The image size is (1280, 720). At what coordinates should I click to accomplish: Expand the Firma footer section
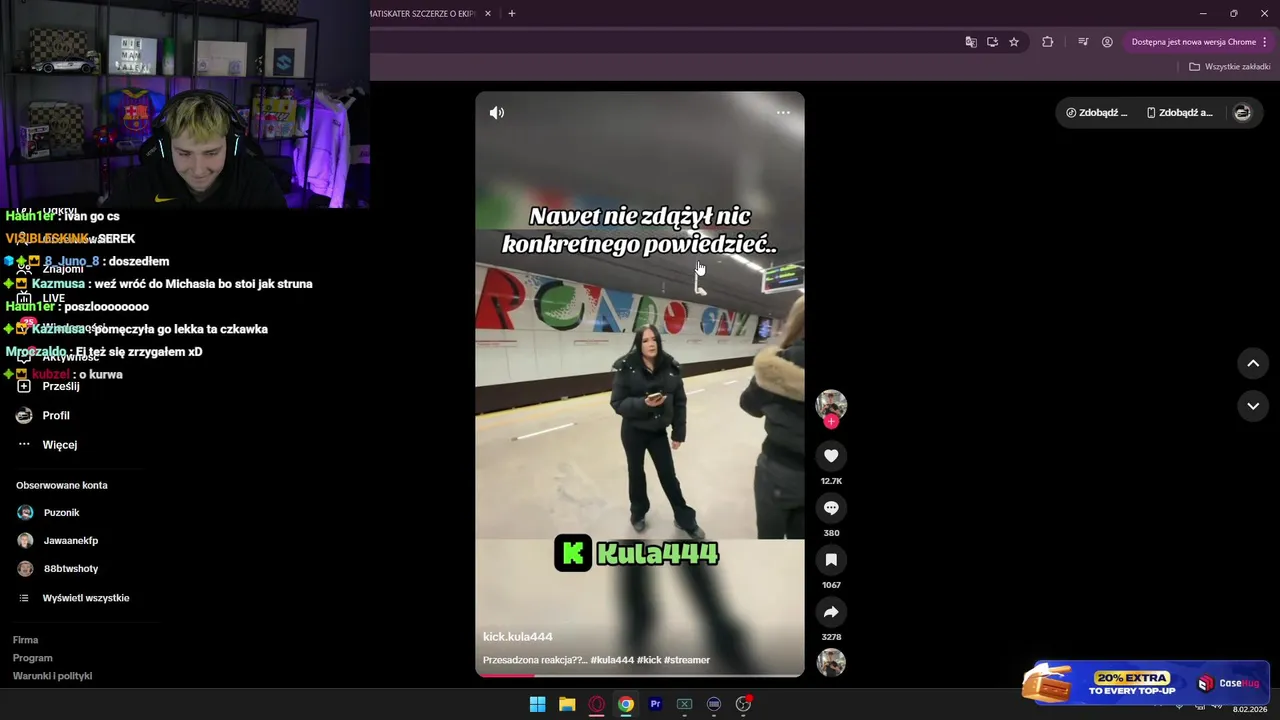click(26, 640)
